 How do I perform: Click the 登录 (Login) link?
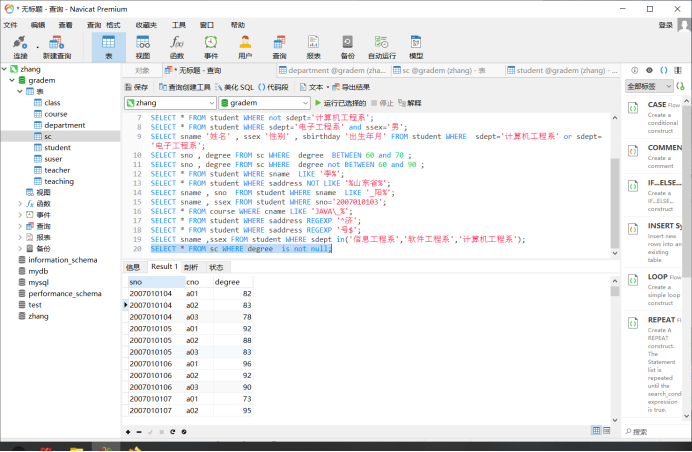tap(666, 25)
